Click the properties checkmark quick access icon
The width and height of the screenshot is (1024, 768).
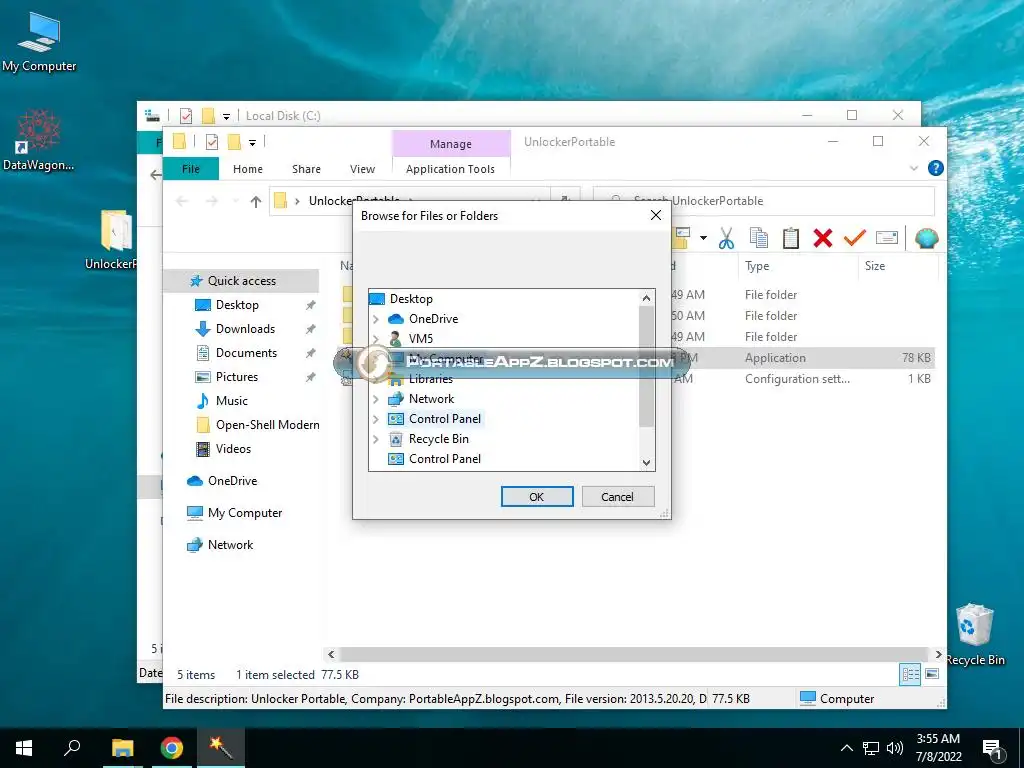[x=212, y=142]
